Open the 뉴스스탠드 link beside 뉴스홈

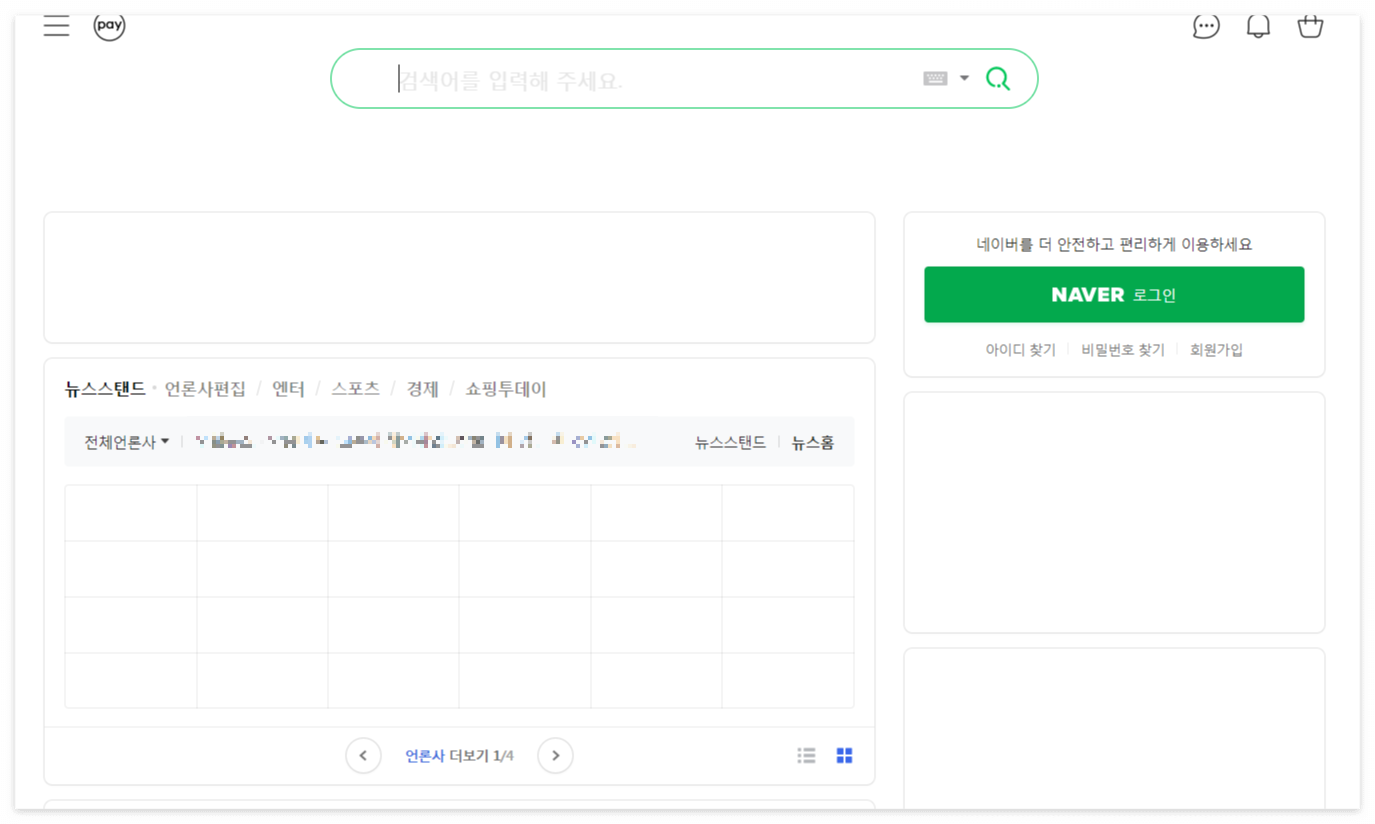(730, 442)
